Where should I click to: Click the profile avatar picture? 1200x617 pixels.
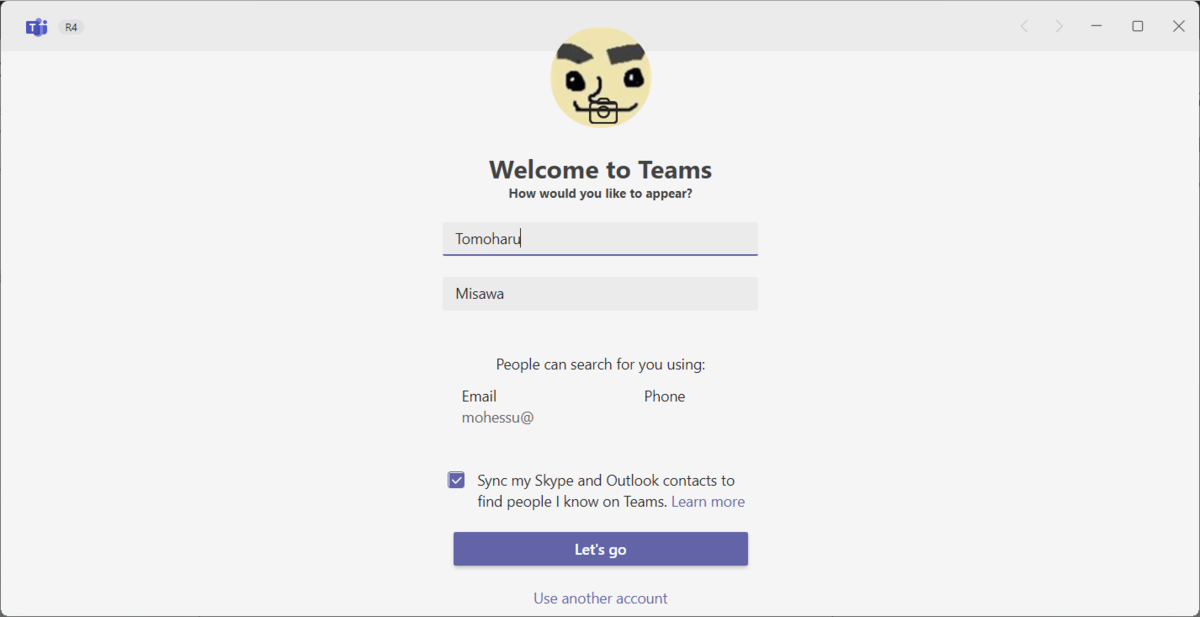tap(600, 77)
